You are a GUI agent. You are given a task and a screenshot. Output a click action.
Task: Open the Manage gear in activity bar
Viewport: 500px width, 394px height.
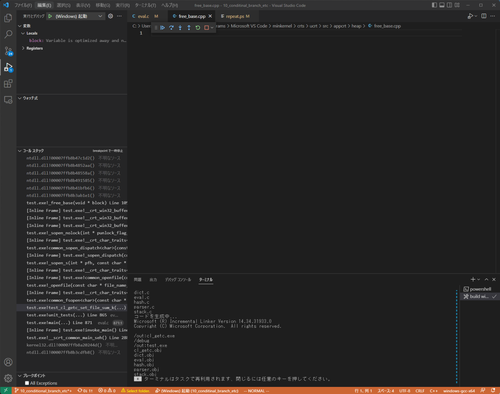pos(8,378)
